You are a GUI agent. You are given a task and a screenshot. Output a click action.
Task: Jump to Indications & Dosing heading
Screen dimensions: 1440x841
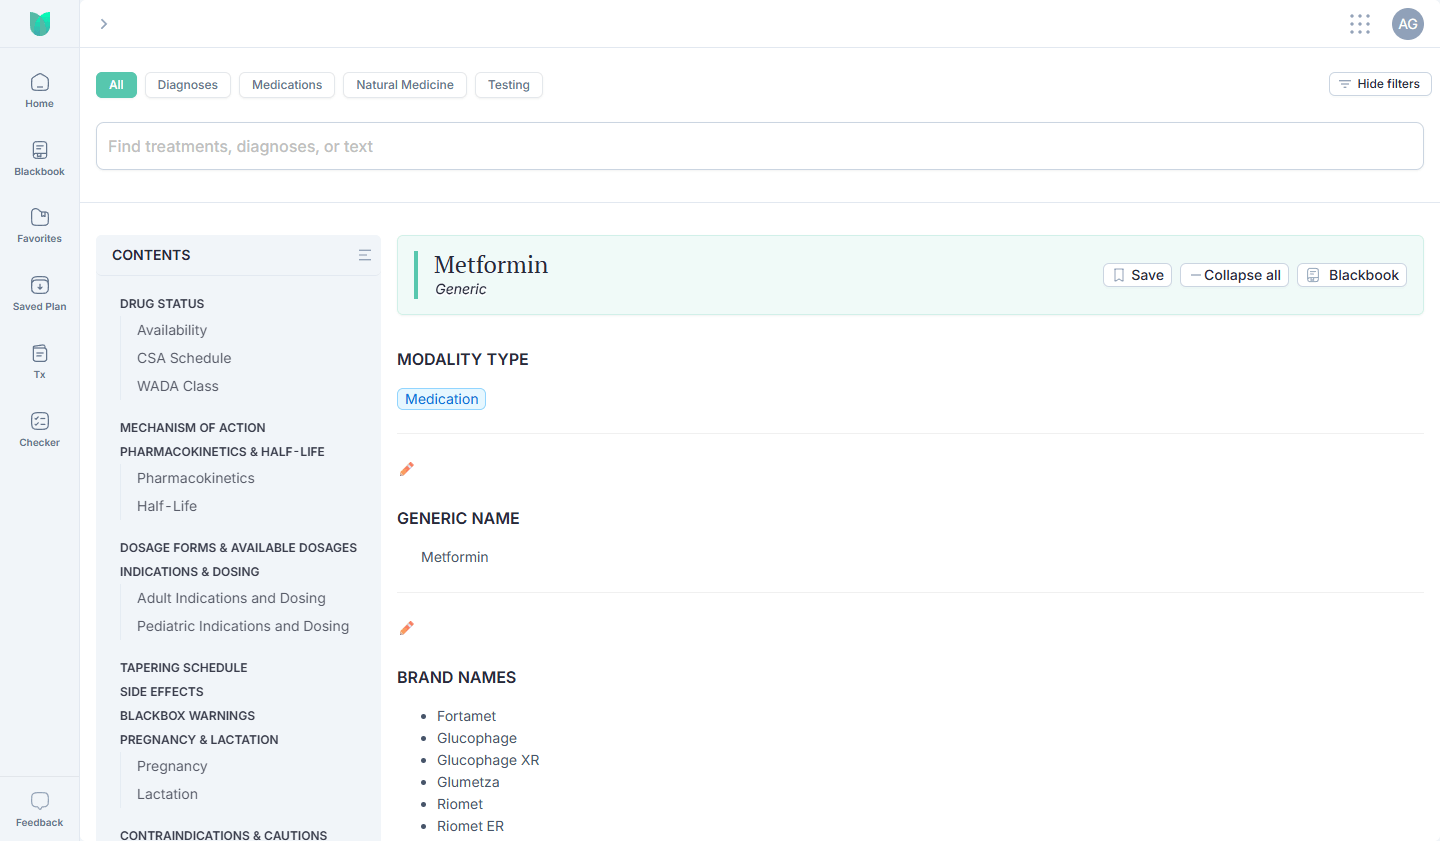pos(190,572)
